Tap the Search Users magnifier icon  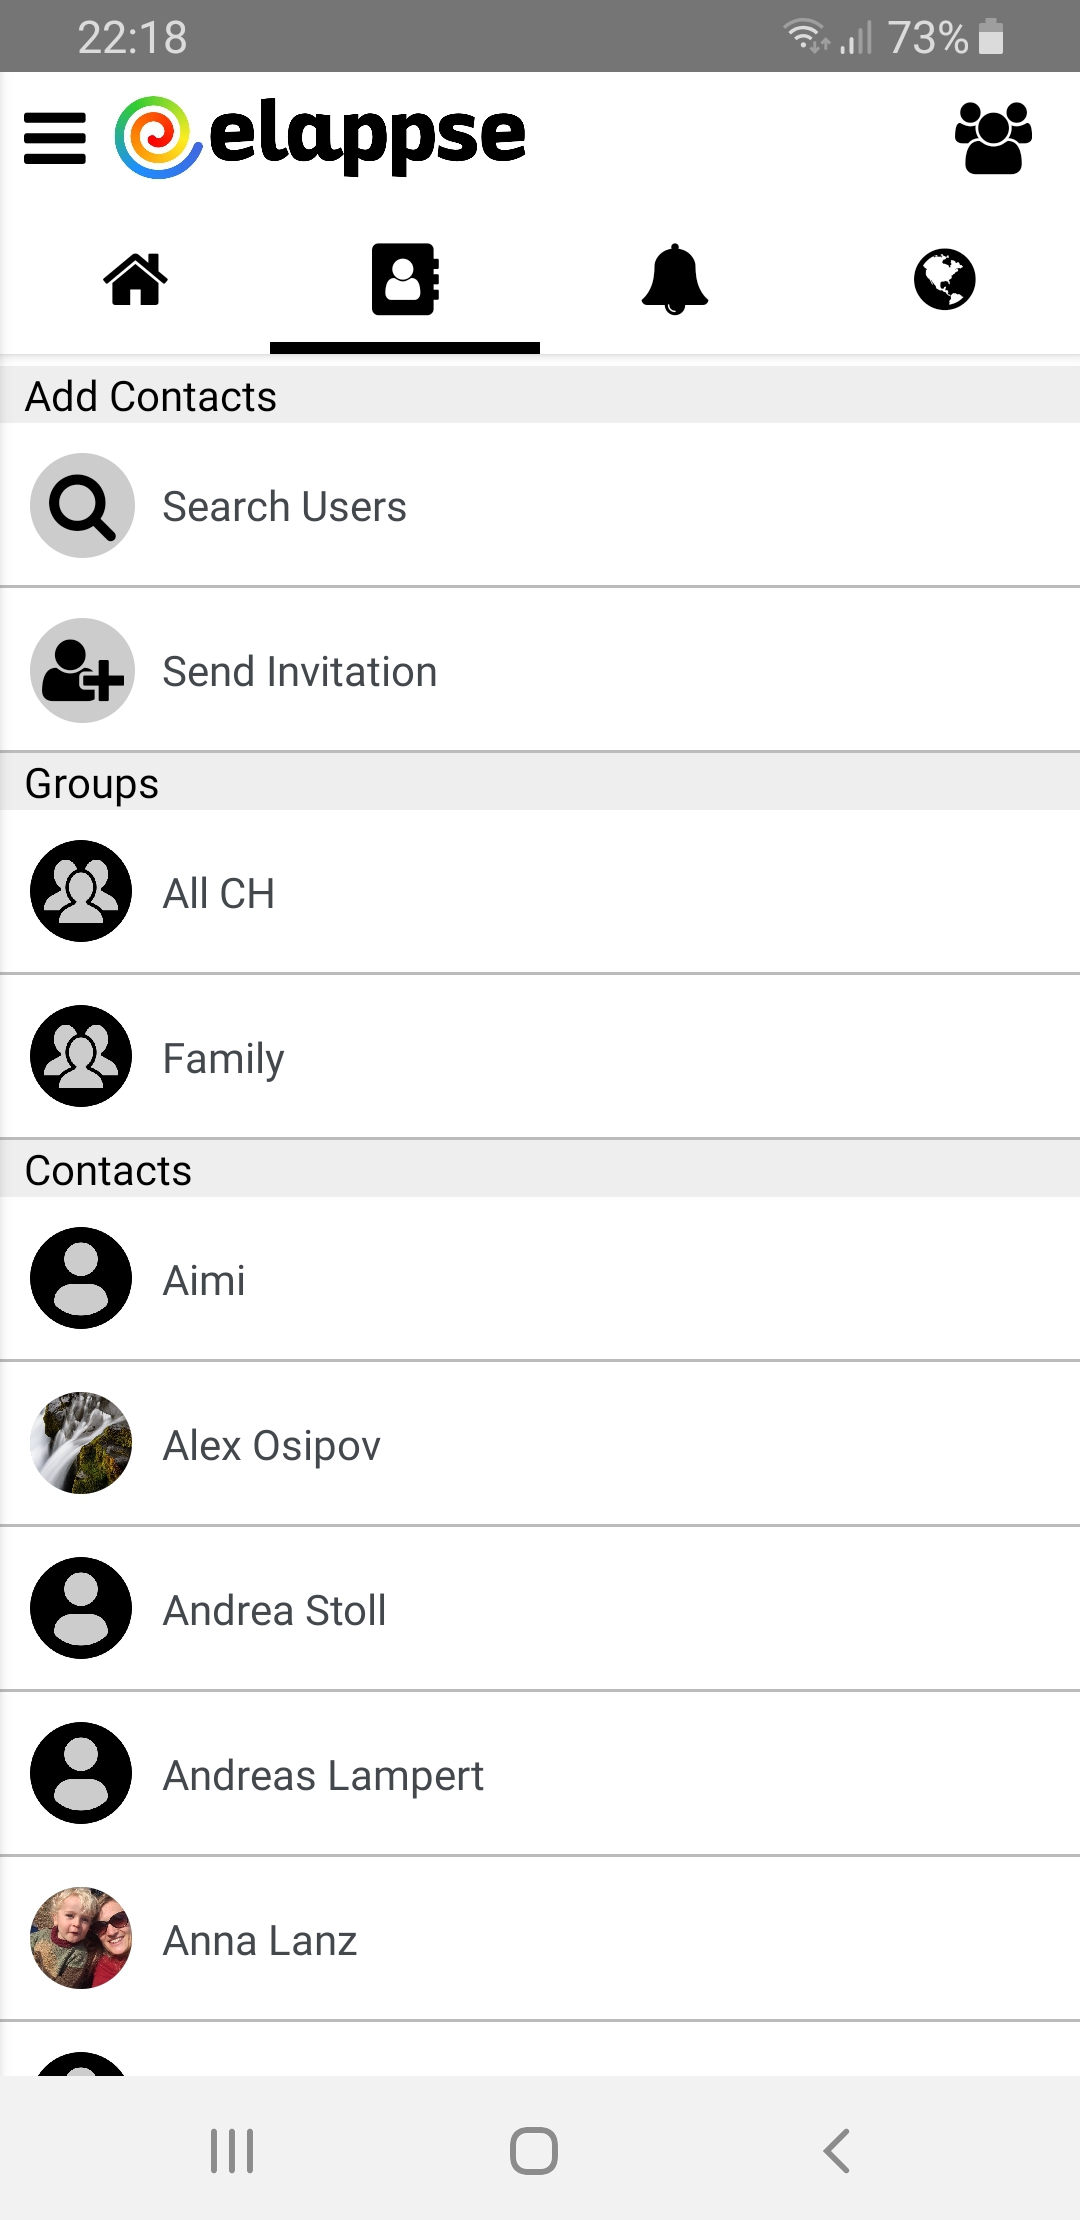[x=82, y=506]
